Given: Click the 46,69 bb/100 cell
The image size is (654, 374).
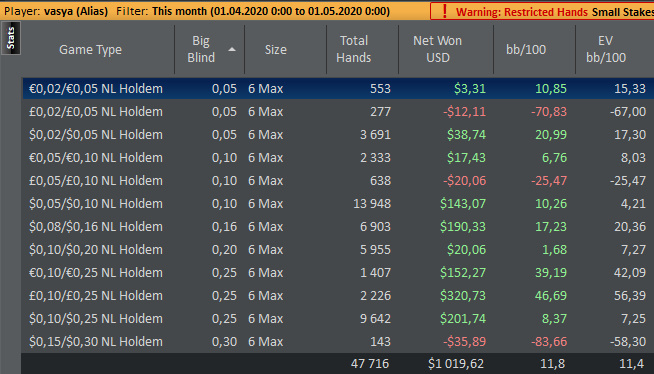Looking at the screenshot, I should 551,295.
